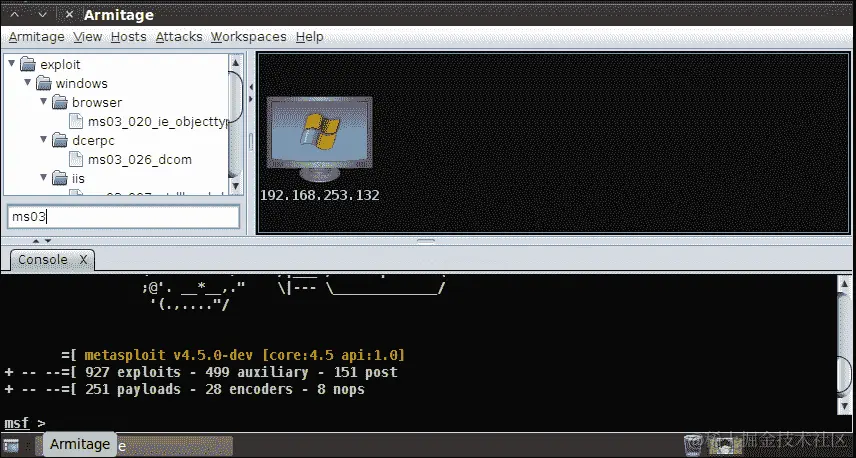Select the exploit folder label
Viewport: 856px width, 458px height.
pyautogui.click(x=60, y=64)
